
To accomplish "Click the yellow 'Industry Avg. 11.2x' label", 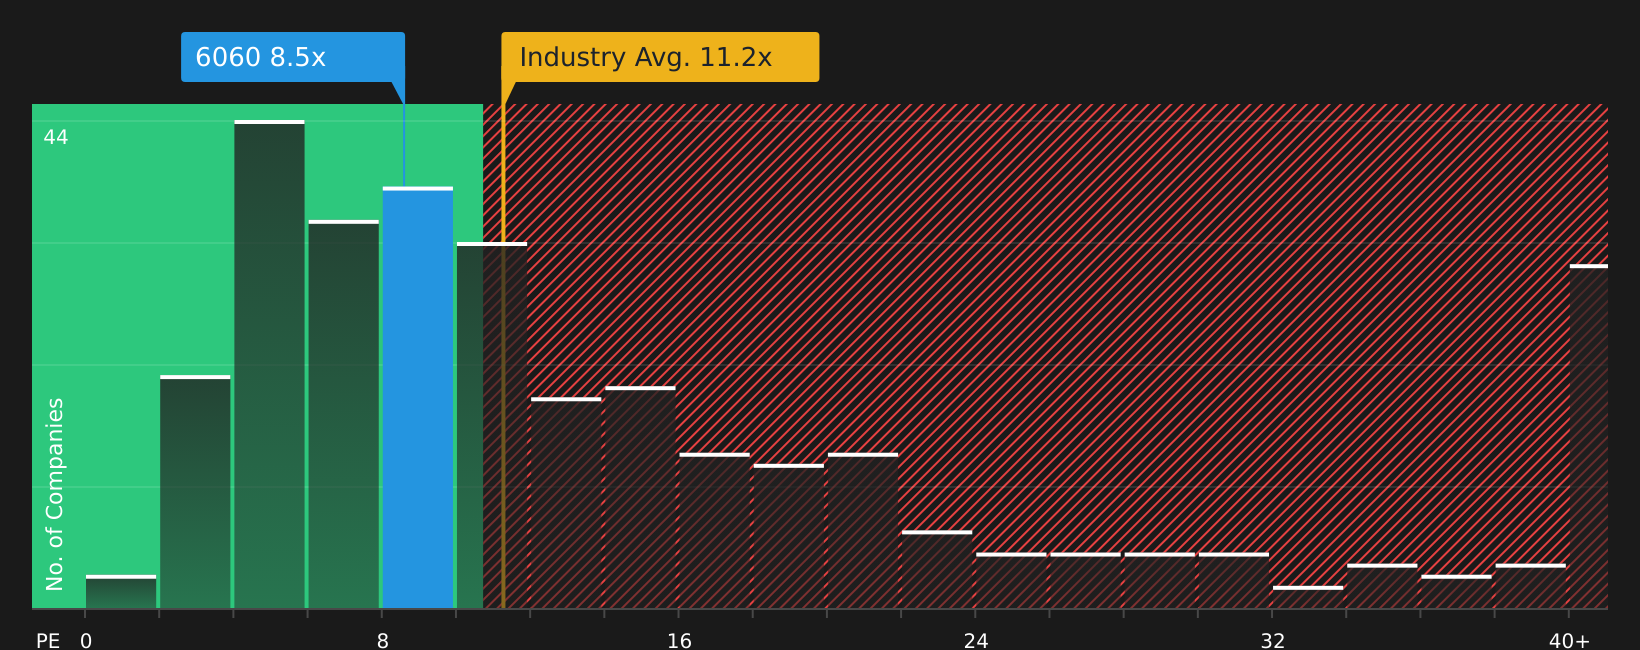I will [x=660, y=57].
